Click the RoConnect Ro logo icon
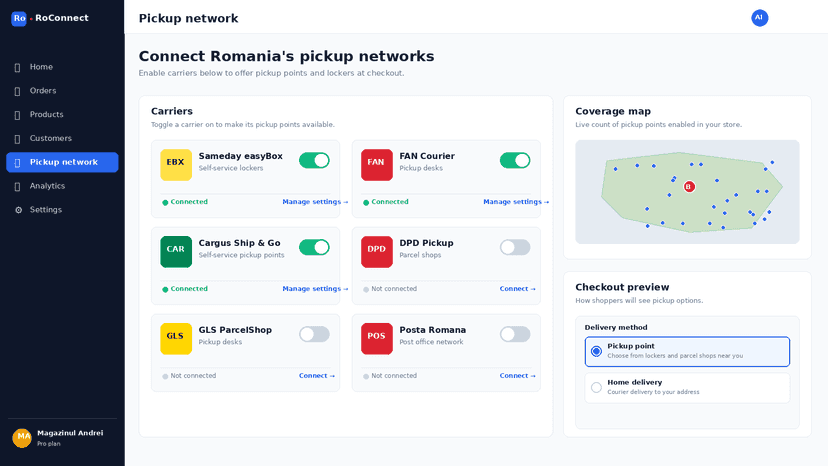The height and width of the screenshot is (466, 828). click(x=19, y=18)
